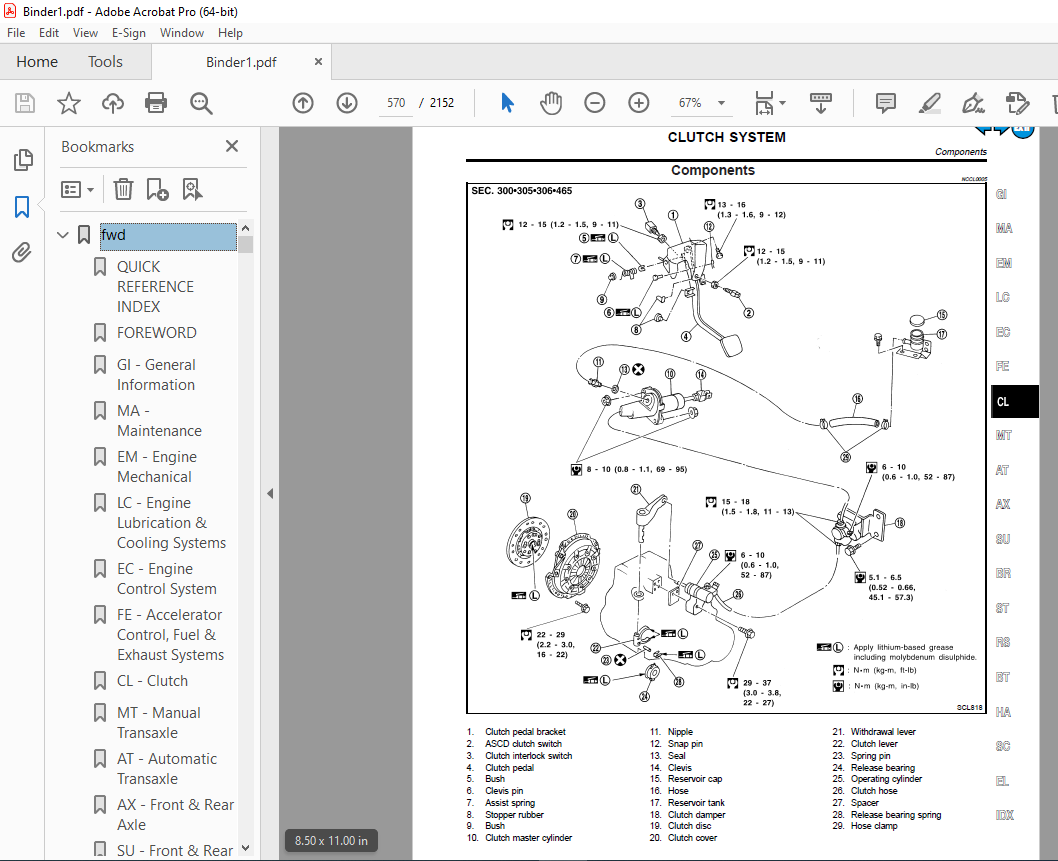The width and height of the screenshot is (1058, 861).
Task: Click the MT section index tab on page
Action: point(1003,435)
